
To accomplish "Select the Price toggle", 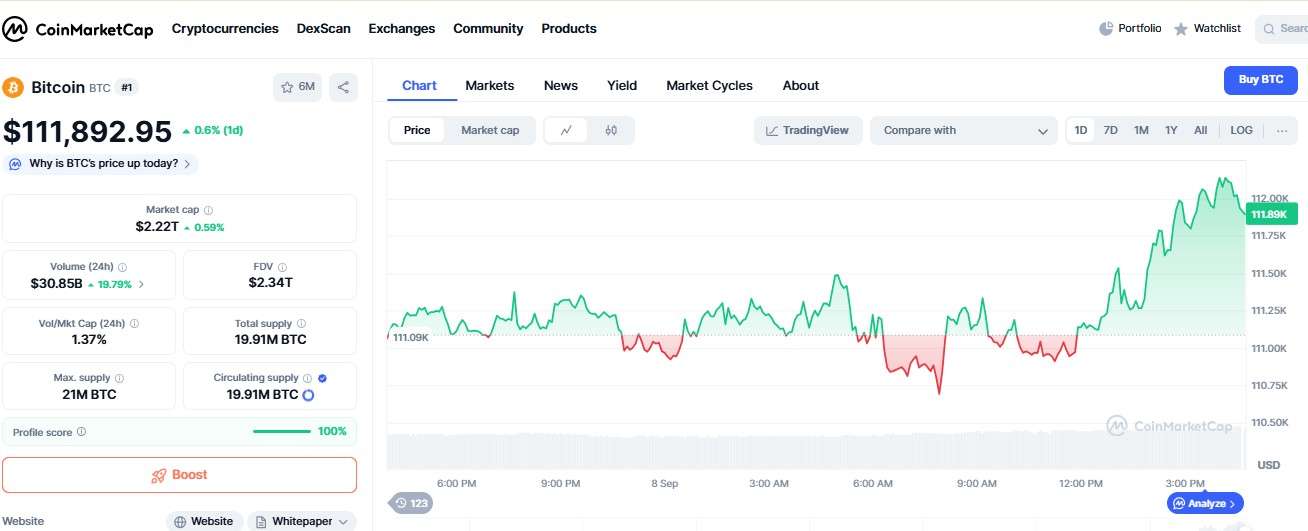I will (417, 130).
